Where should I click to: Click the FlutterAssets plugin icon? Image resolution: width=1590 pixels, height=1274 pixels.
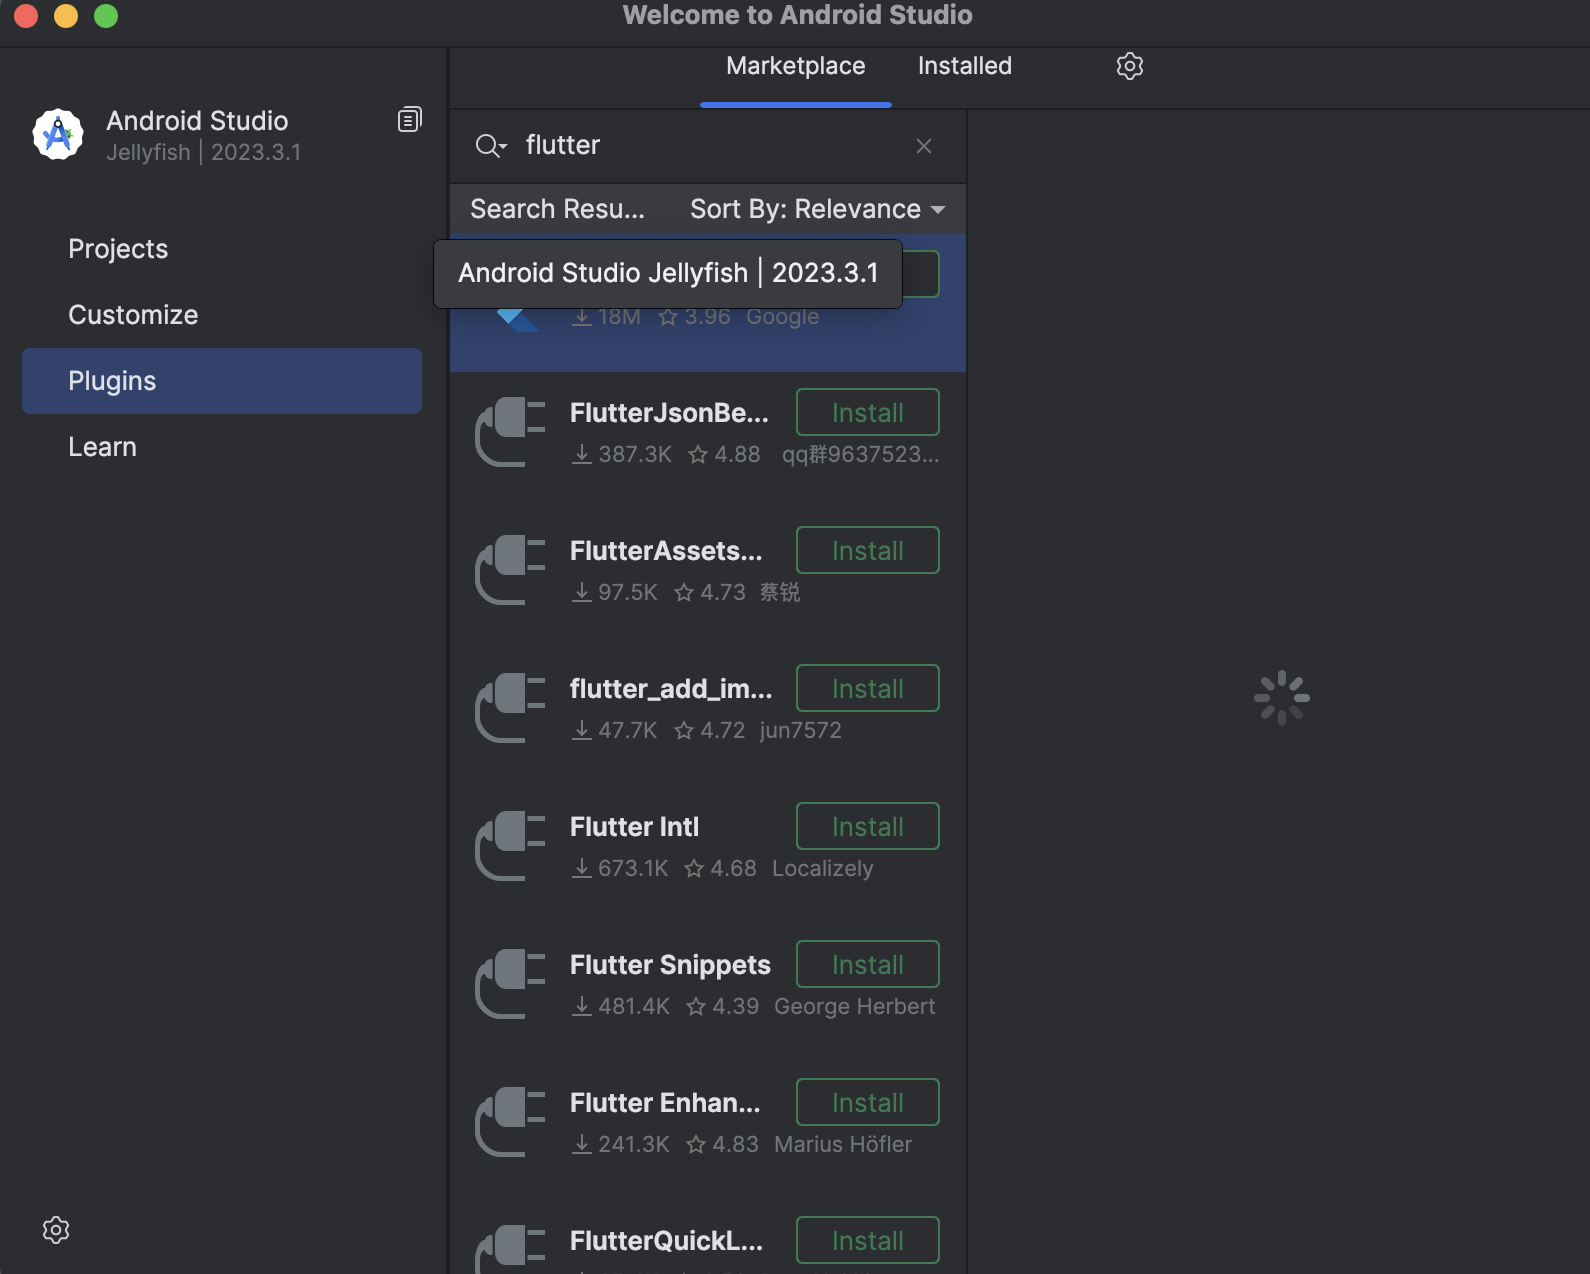[510, 570]
